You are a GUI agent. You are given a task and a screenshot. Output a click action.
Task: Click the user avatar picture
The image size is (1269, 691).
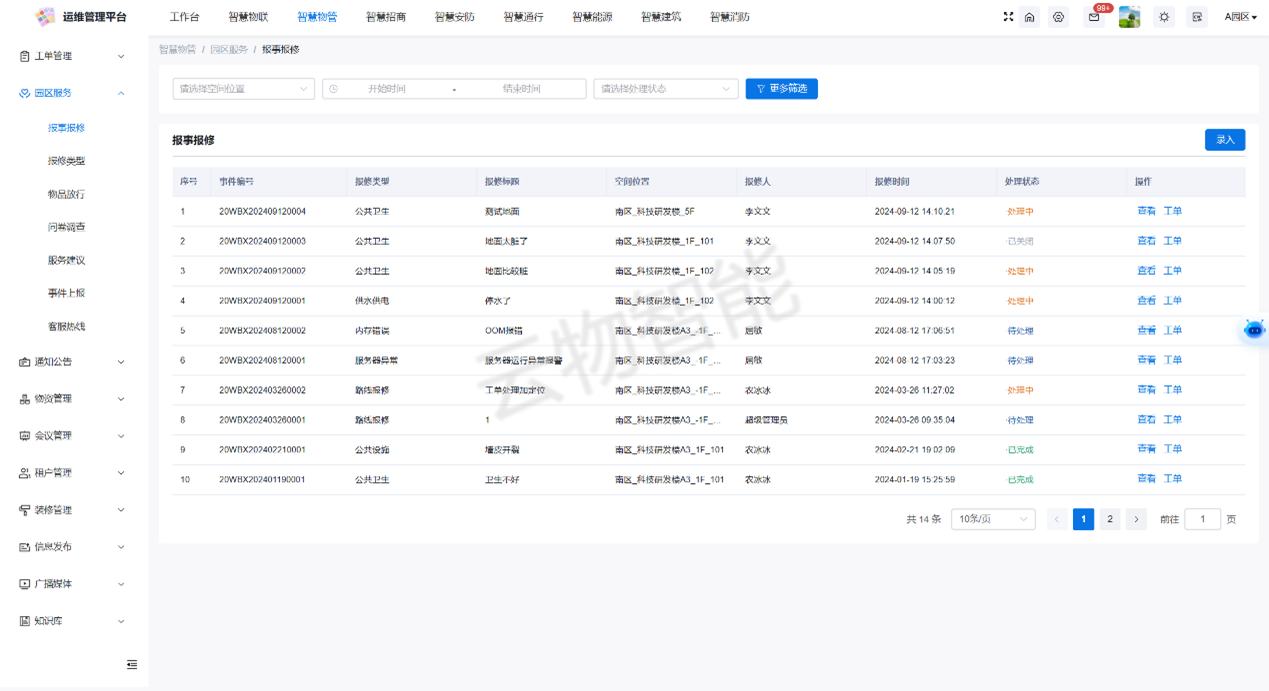click(x=1129, y=17)
